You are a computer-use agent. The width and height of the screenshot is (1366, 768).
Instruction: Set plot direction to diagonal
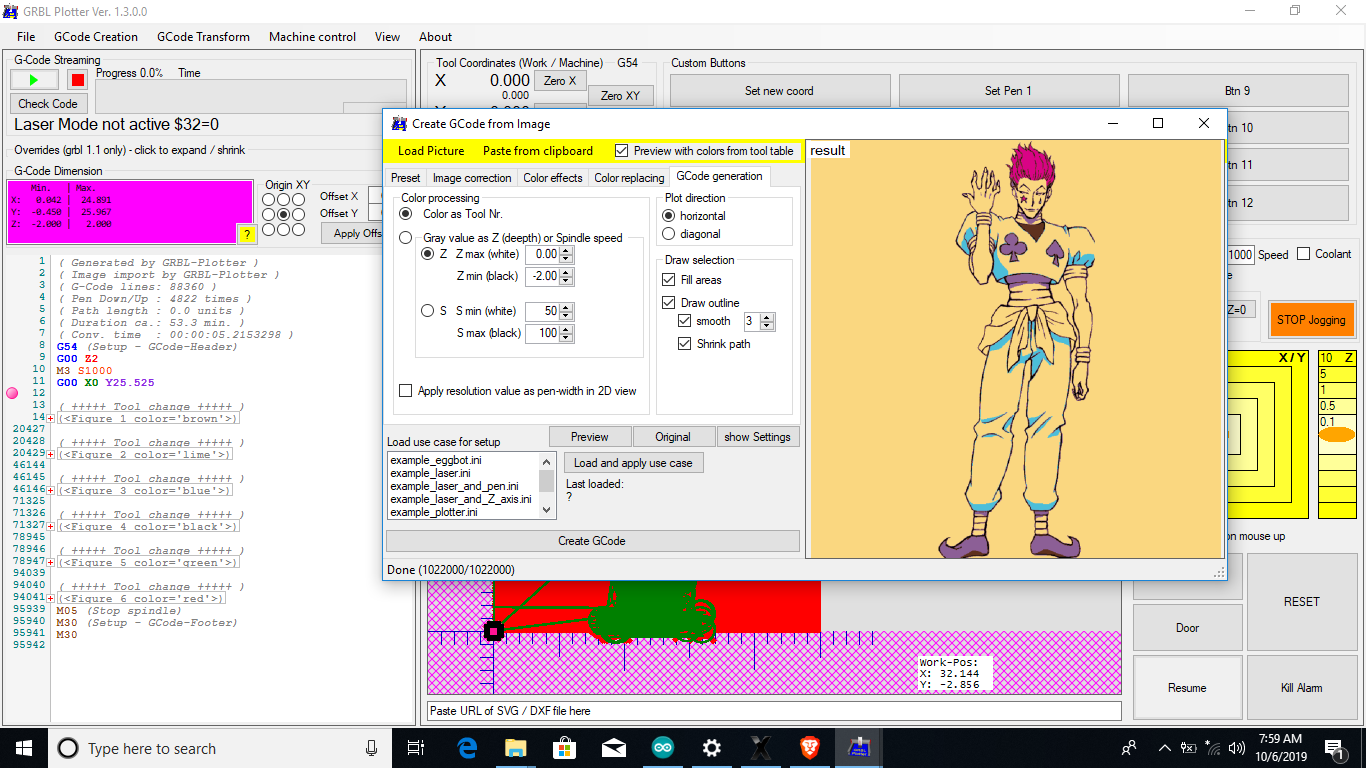pos(669,234)
